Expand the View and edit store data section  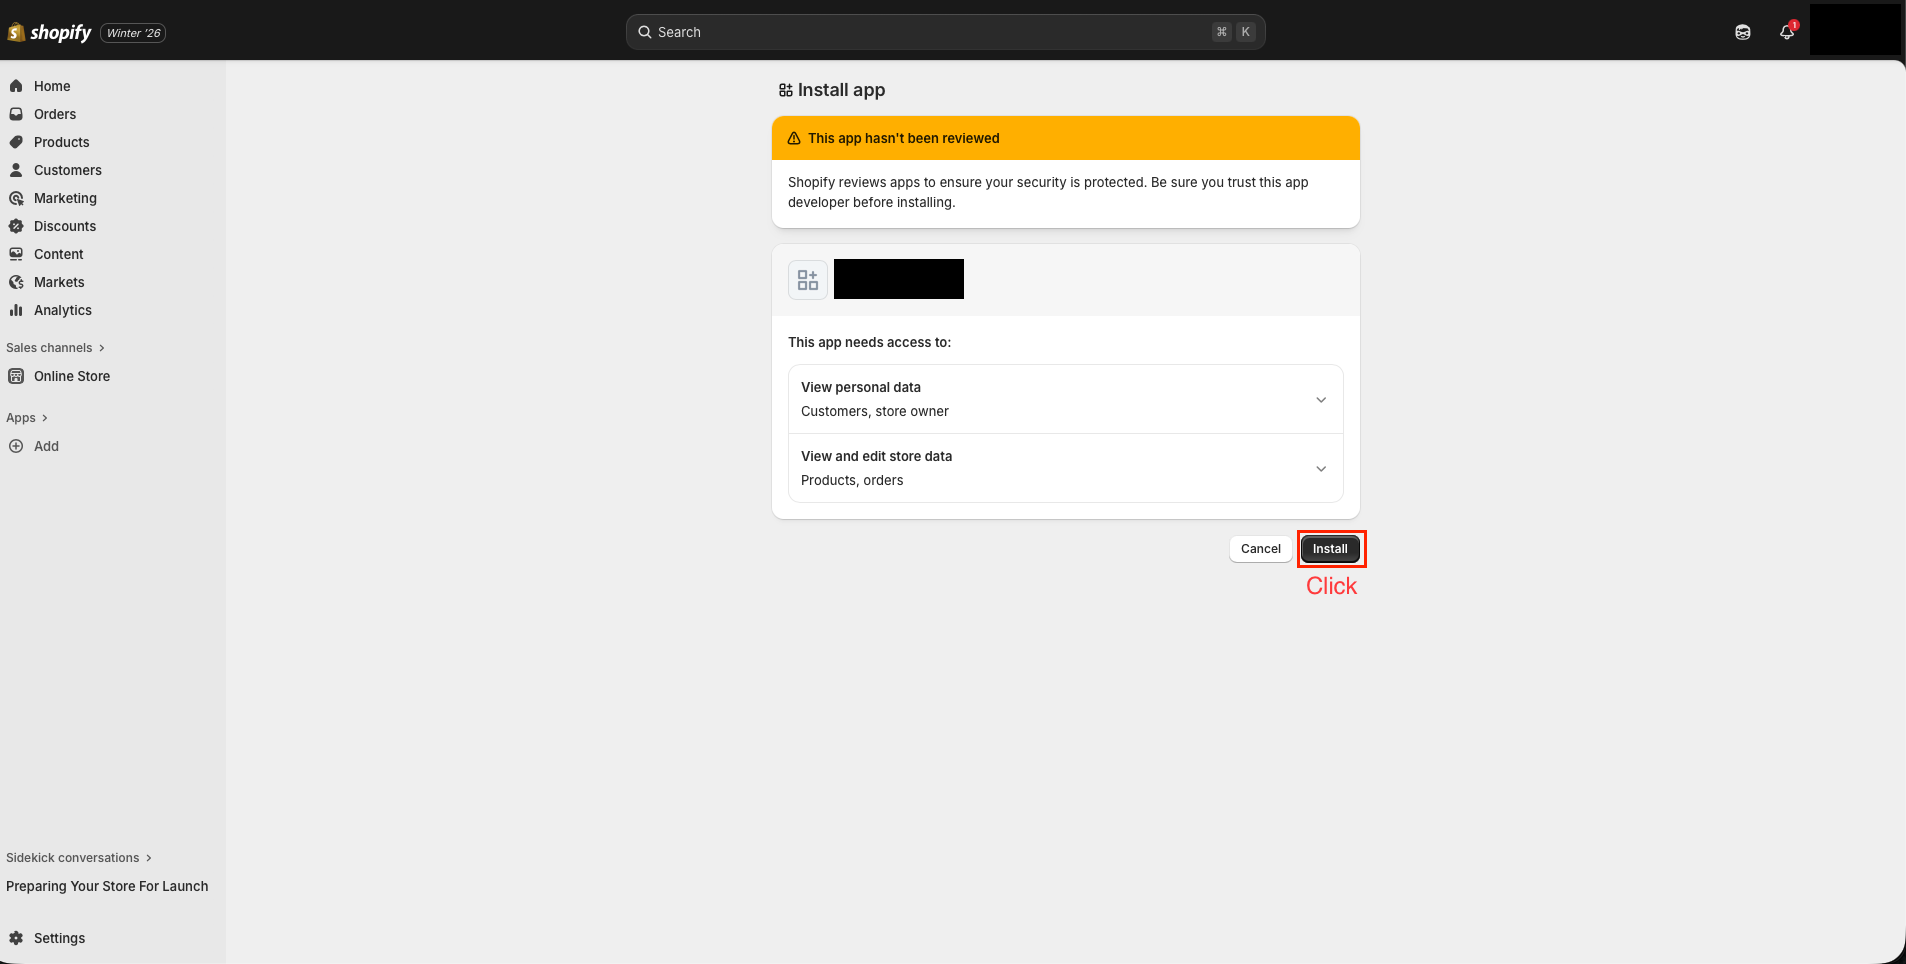click(x=1320, y=468)
